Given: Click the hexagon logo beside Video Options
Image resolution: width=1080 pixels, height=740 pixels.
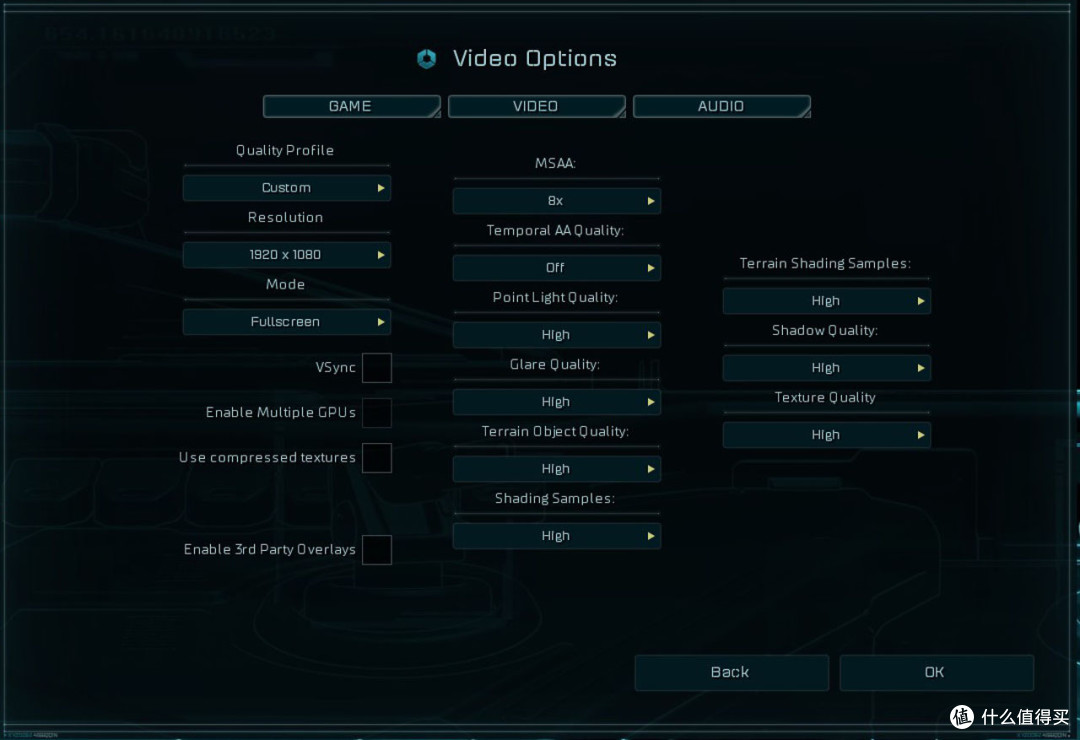Looking at the screenshot, I should 426,59.
